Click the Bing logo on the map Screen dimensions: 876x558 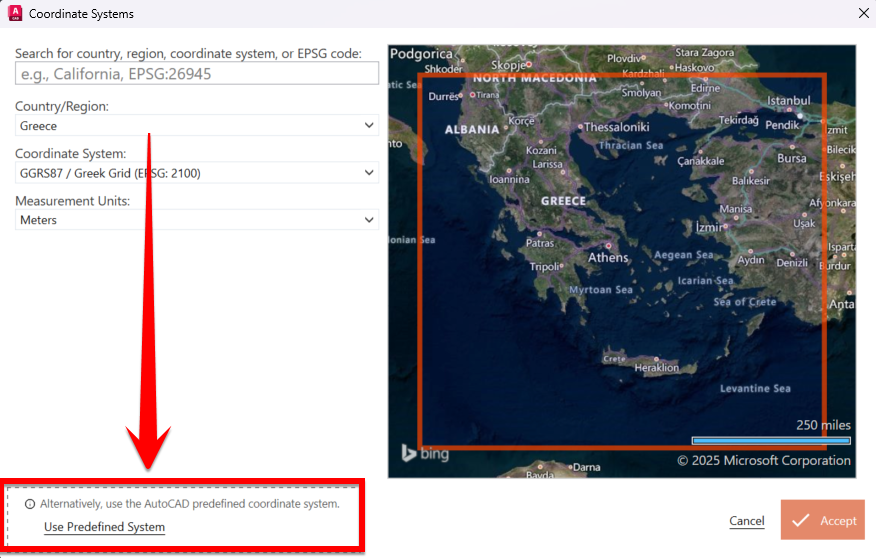425,453
